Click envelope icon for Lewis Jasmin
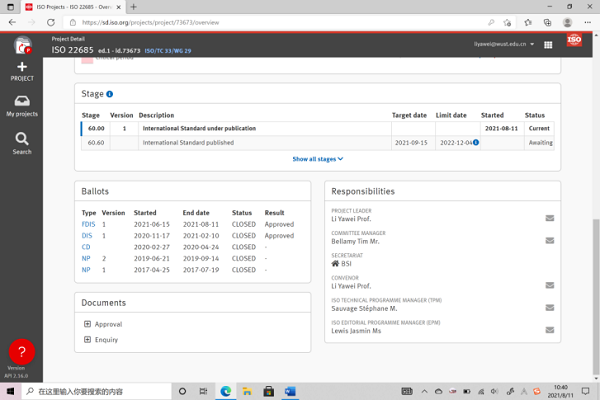Viewport: 600px width, 400px height. tap(549, 330)
